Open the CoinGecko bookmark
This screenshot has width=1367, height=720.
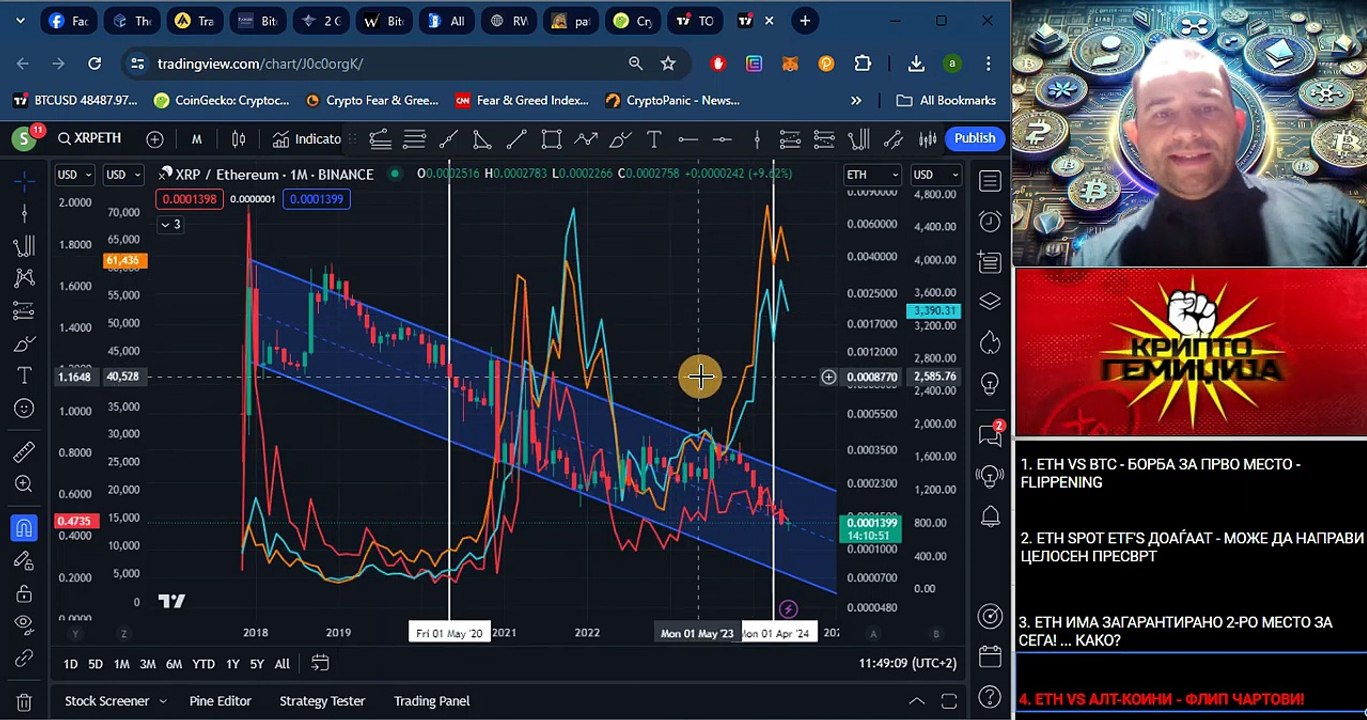(221, 100)
